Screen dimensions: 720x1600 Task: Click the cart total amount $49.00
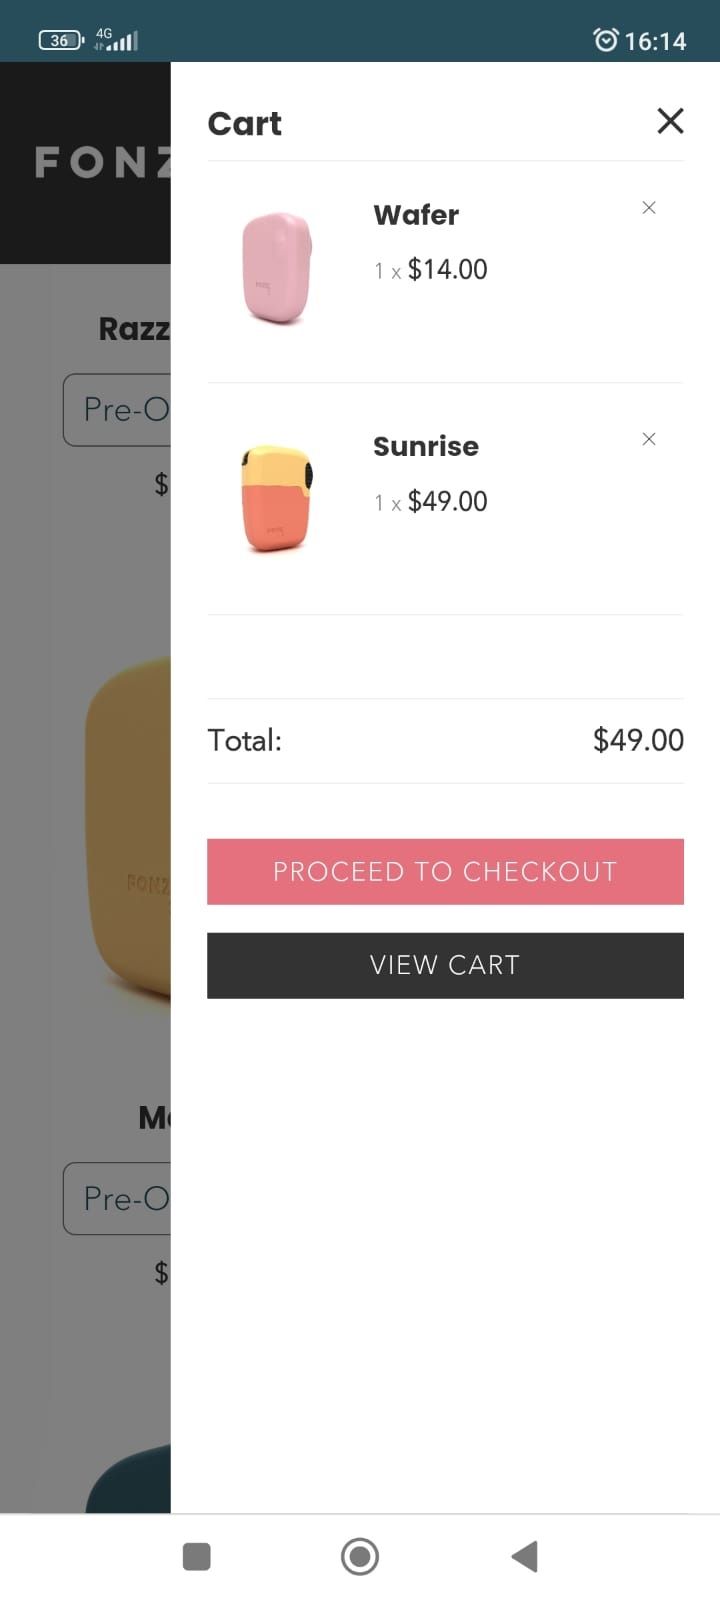coord(638,740)
